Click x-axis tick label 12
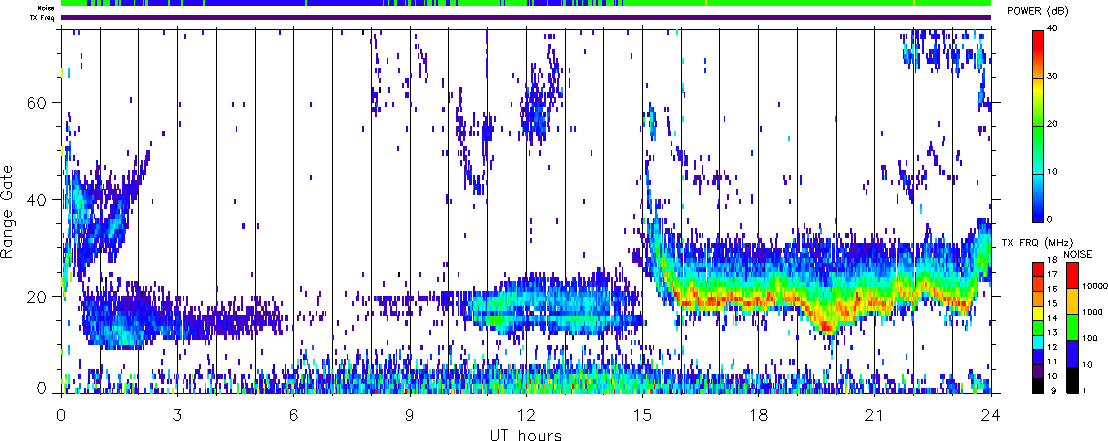The height and width of the screenshot is (441, 1108). click(526, 414)
